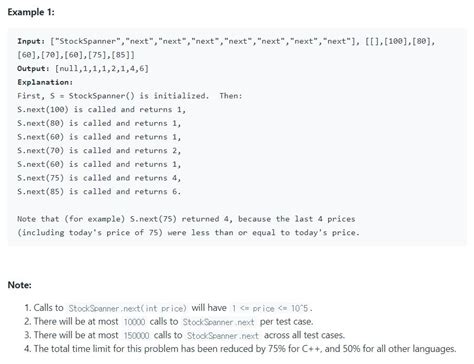The height and width of the screenshot is (364, 474).
Task: Click the Input label in code block
Action: (31, 41)
